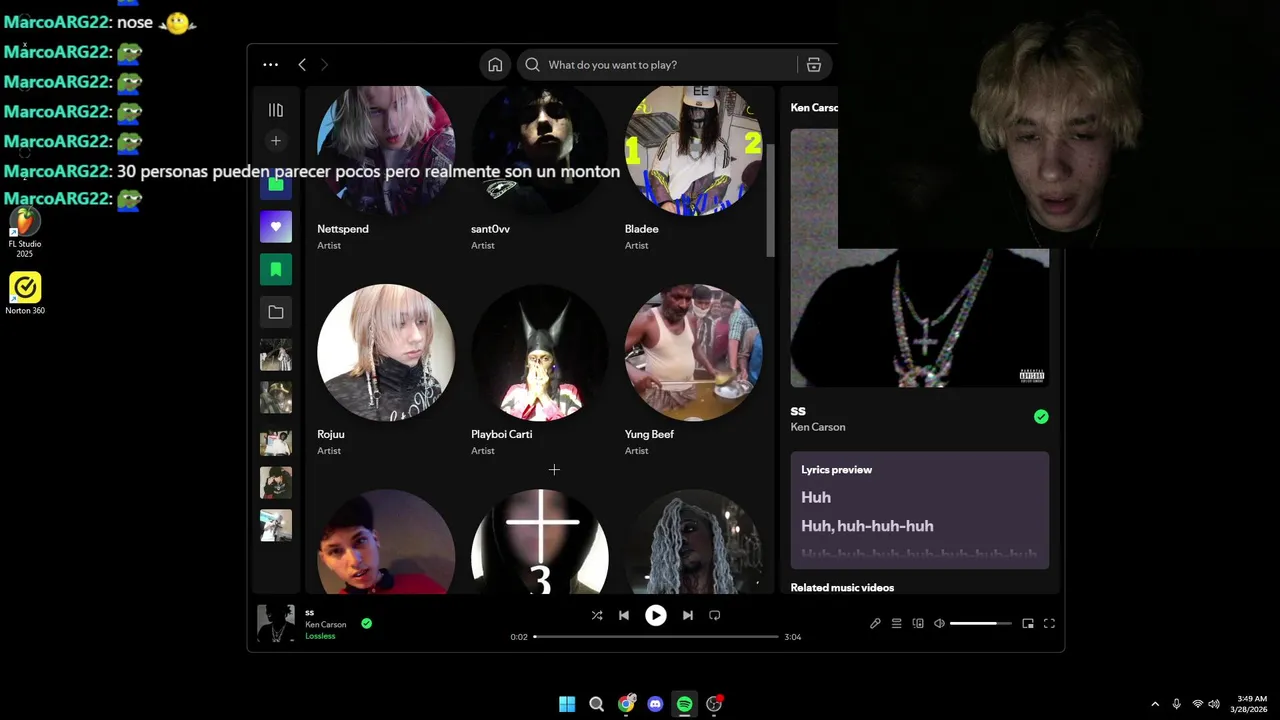Click 'Related music videos' heading
The image size is (1280, 720).
[x=842, y=588]
